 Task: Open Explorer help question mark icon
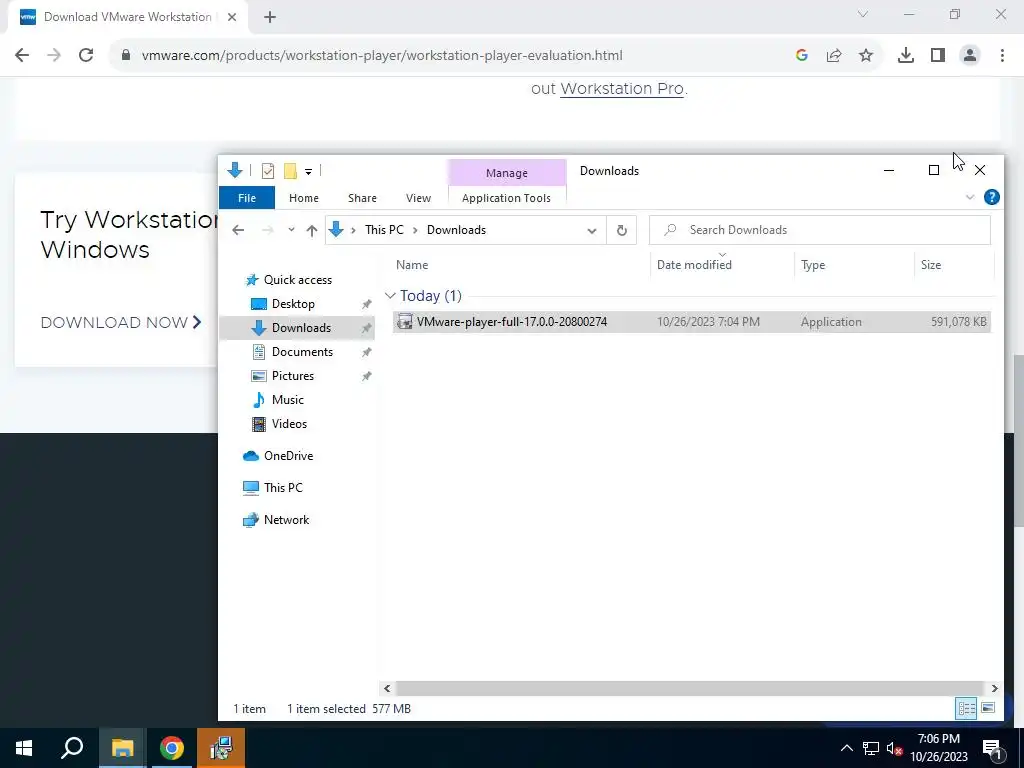[991, 197]
